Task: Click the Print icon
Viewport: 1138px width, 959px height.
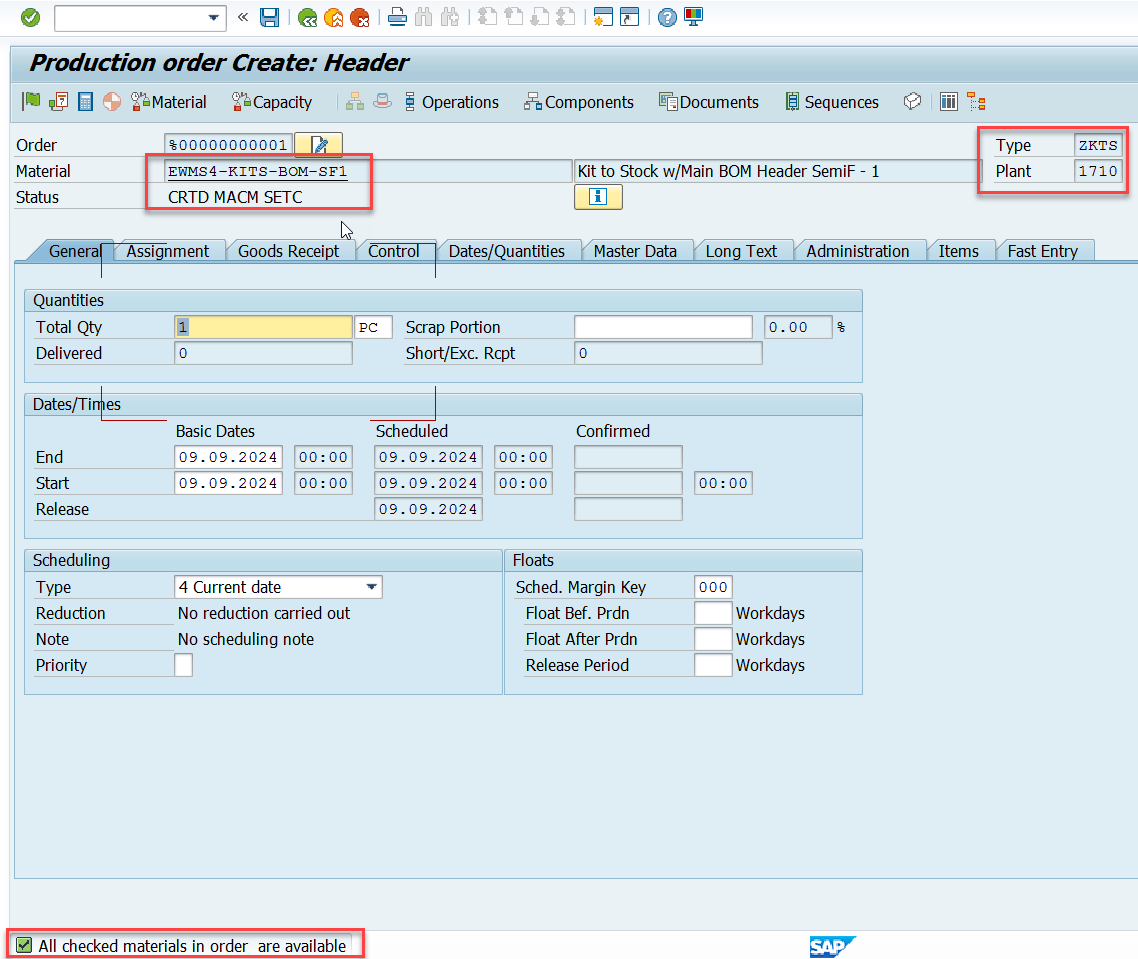Action: (x=397, y=17)
